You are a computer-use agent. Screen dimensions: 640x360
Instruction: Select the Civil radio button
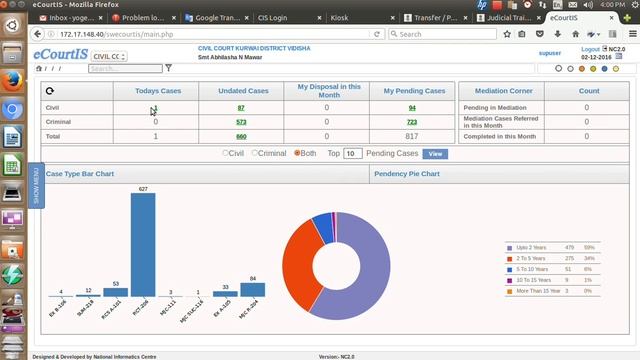pyautogui.click(x=225, y=153)
